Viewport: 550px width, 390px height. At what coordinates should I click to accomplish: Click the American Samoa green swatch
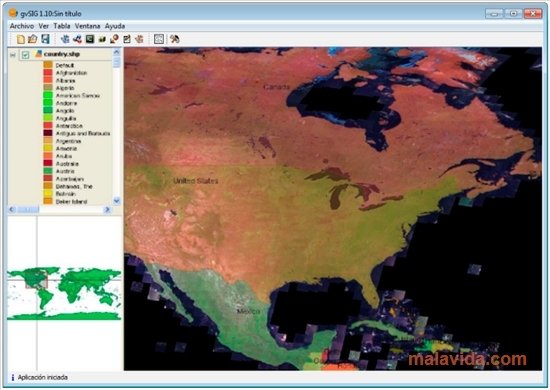pos(48,95)
